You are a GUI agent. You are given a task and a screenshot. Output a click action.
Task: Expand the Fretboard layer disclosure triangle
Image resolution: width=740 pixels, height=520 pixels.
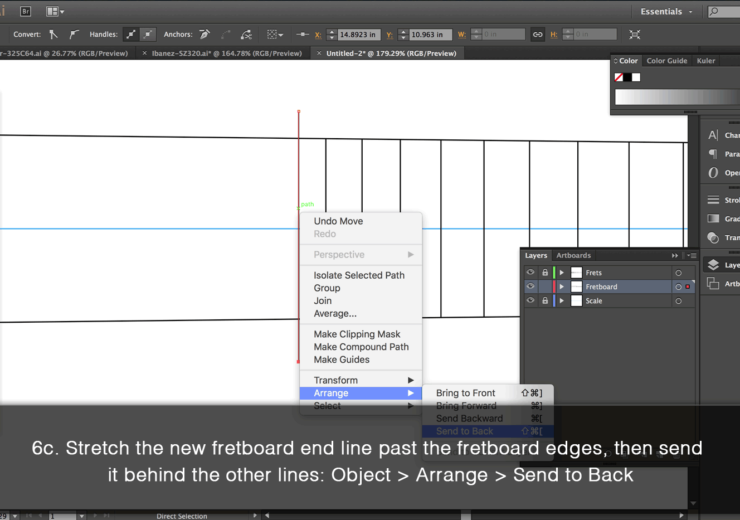click(x=562, y=287)
